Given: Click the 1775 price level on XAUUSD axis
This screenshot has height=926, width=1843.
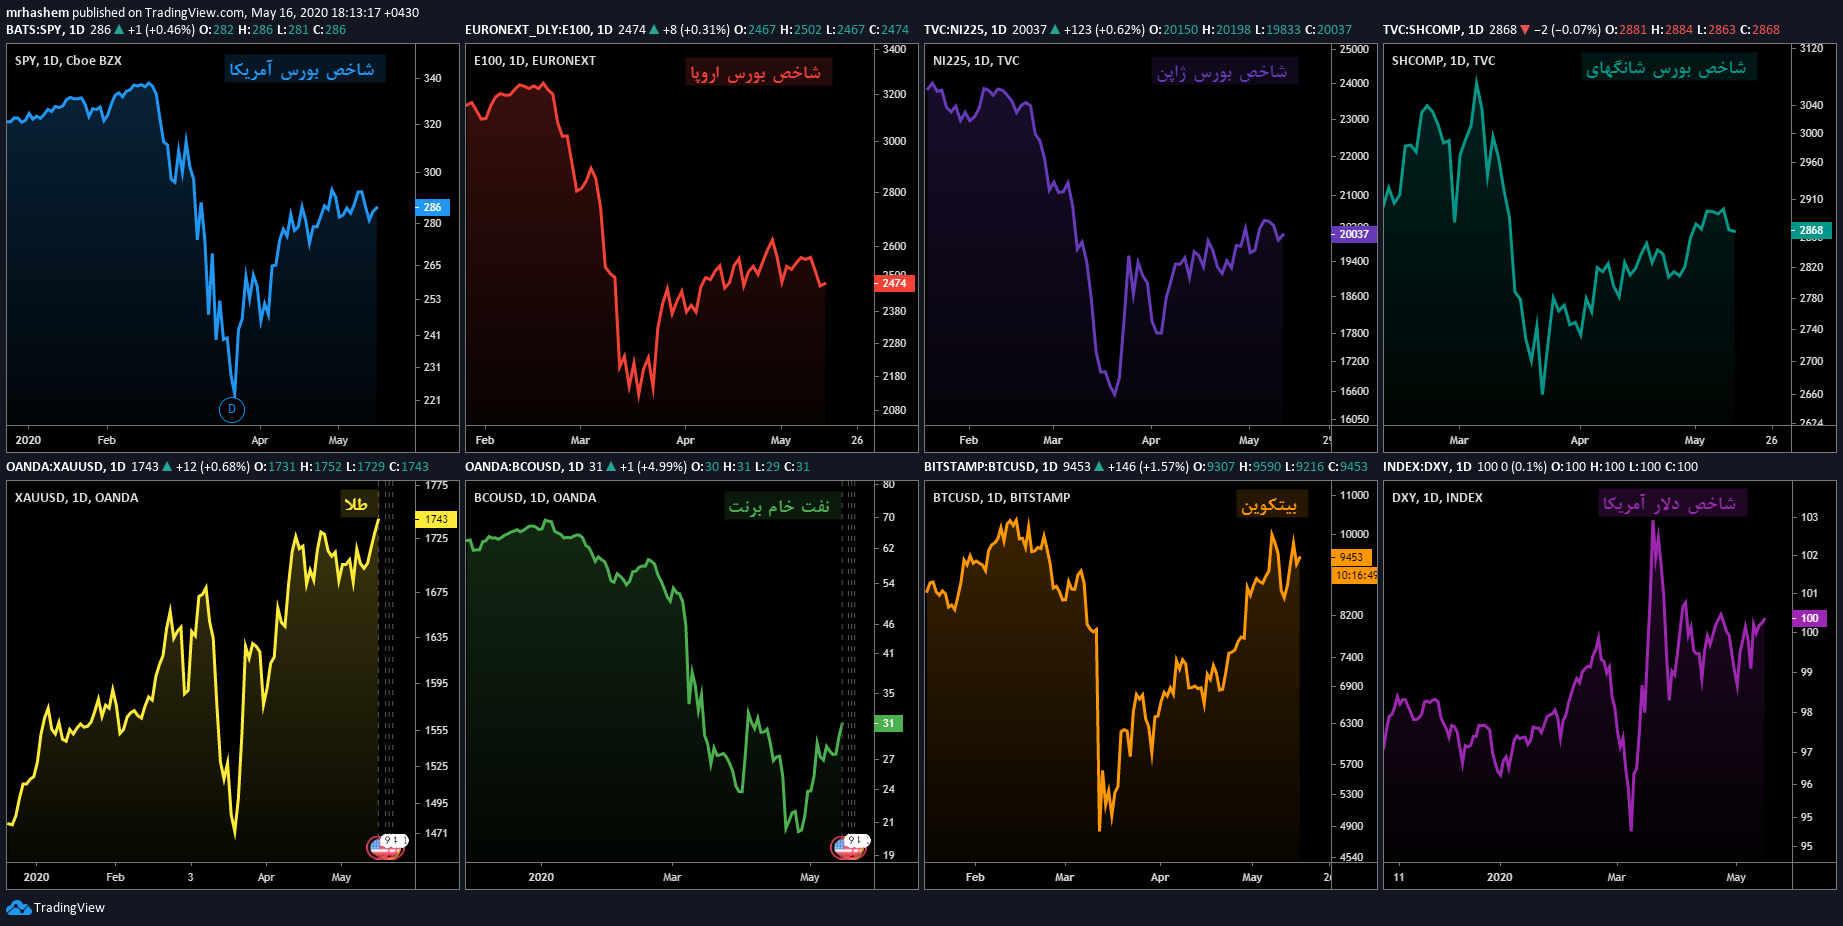Looking at the screenshot, I should [x=437, y=485].
